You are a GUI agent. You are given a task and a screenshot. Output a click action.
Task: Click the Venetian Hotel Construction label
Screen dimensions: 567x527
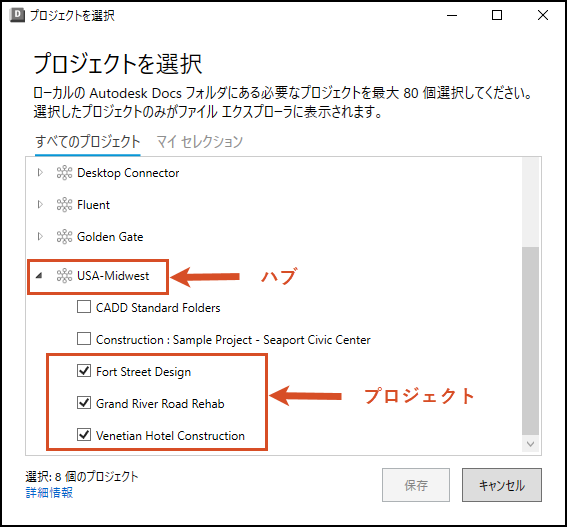(170, 435)
